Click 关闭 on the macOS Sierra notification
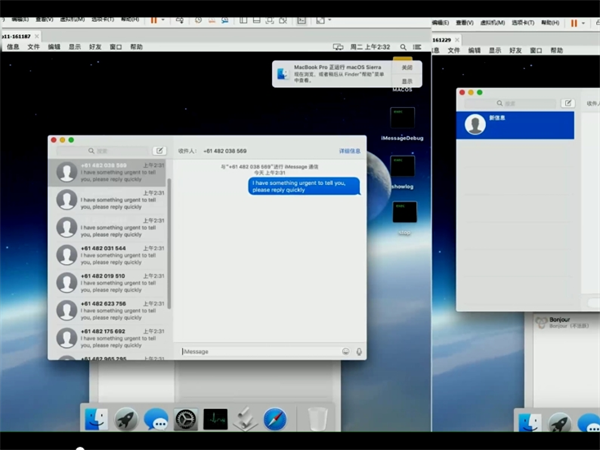600x450 pixels. tap(407, 67)
